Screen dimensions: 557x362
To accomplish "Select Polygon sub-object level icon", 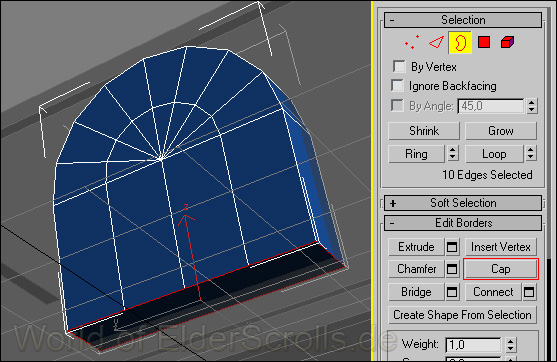I will coord(484,42).
